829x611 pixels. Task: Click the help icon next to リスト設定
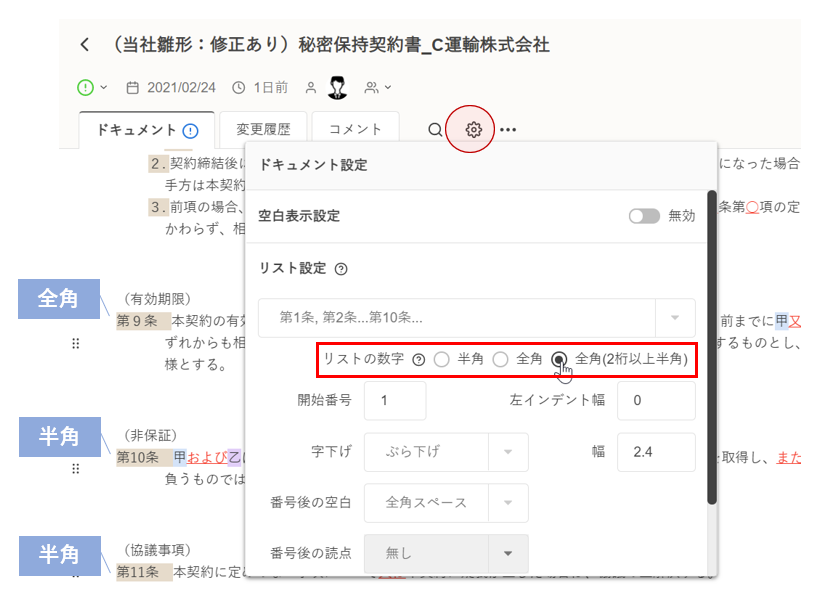(341, 268)
